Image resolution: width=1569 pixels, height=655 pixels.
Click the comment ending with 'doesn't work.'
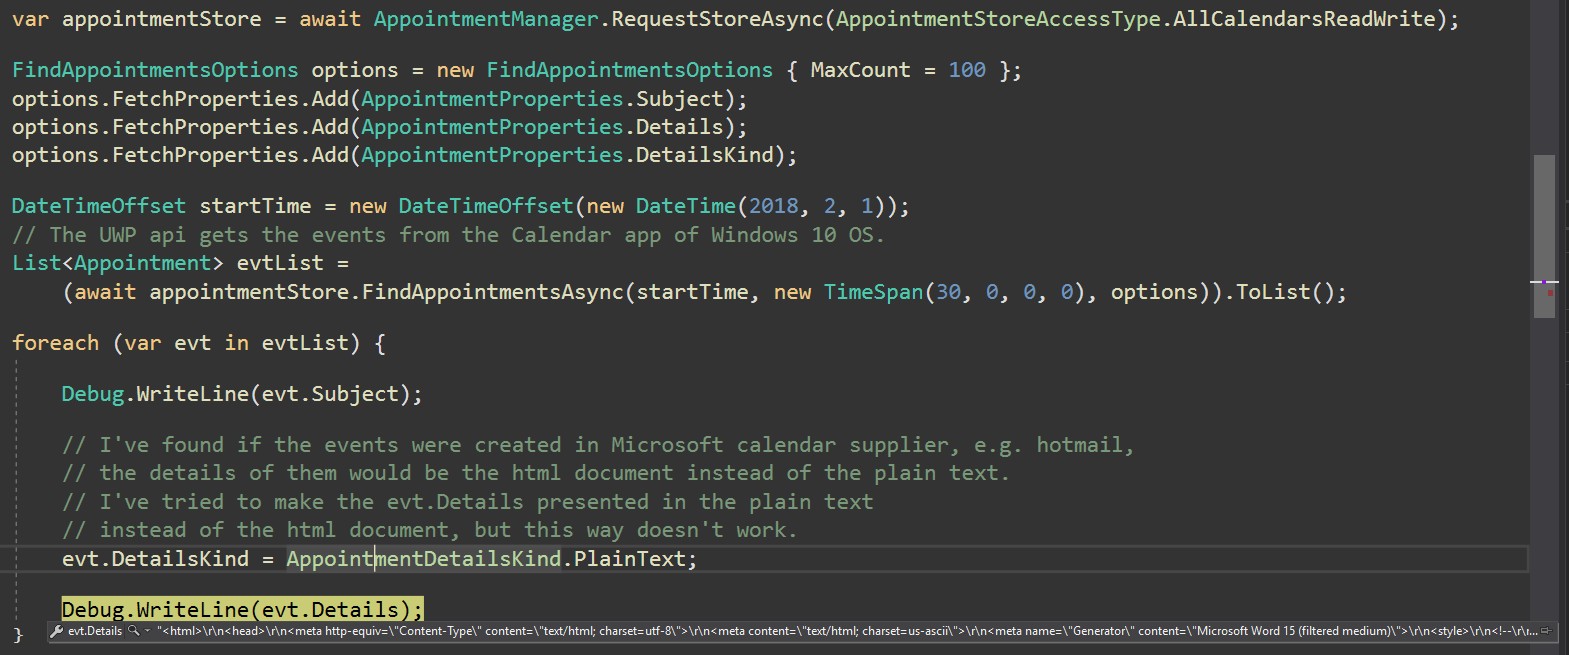[430, 530]
